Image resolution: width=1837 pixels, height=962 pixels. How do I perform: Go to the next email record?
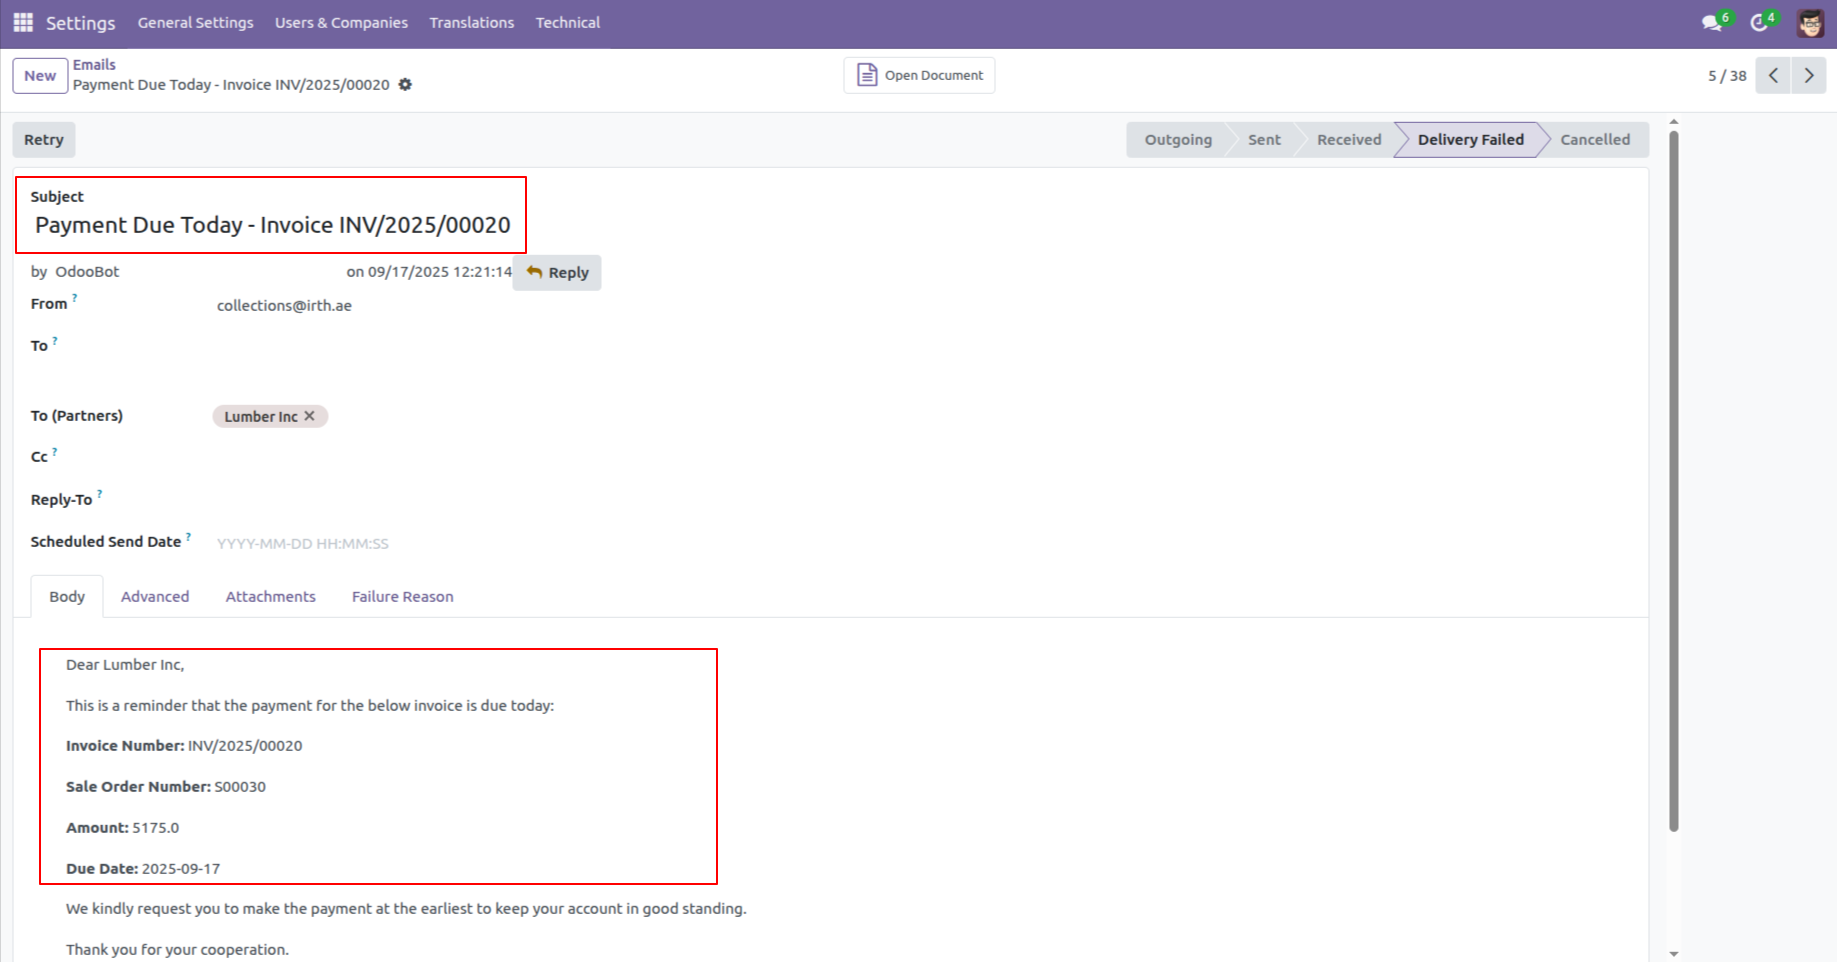1809,76
